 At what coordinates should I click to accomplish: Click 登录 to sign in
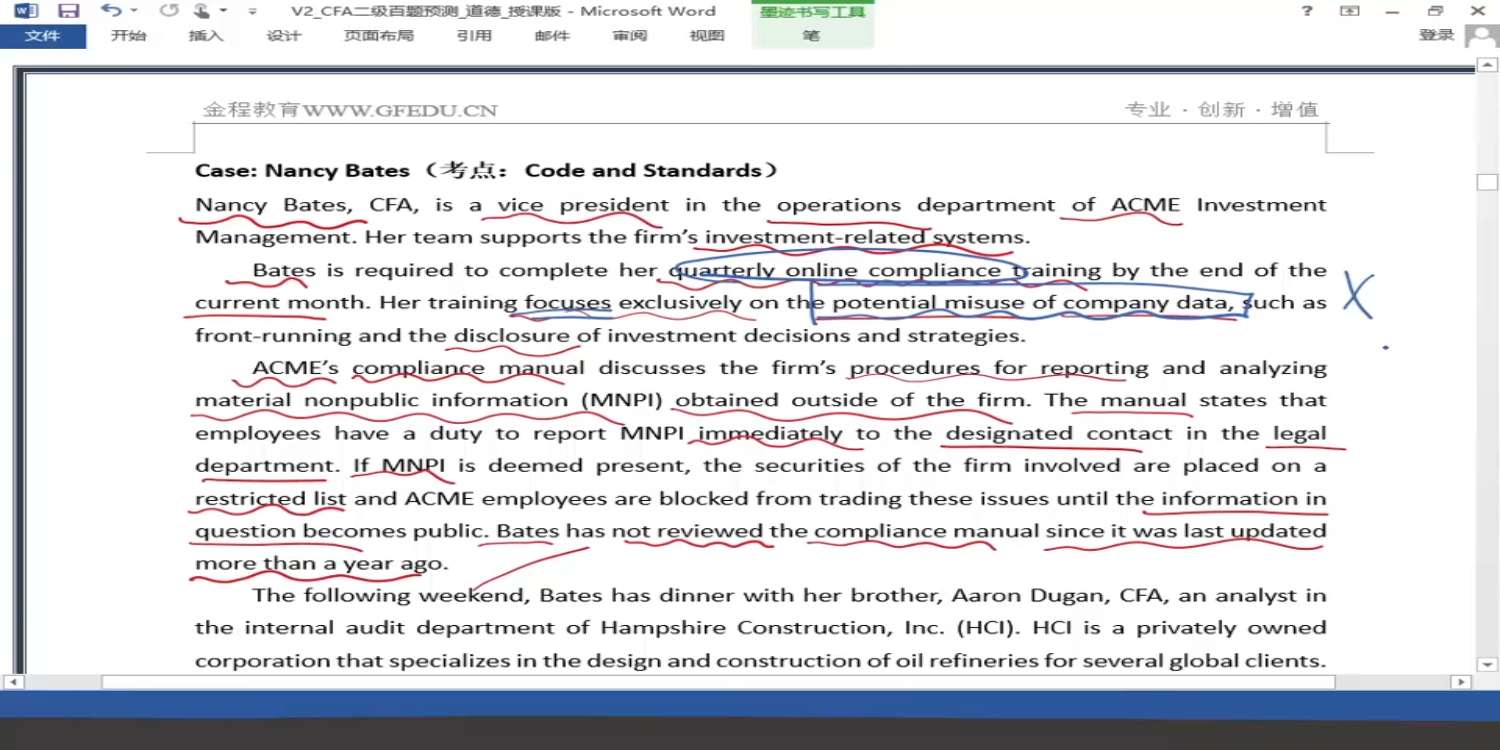click(1437, 35)
